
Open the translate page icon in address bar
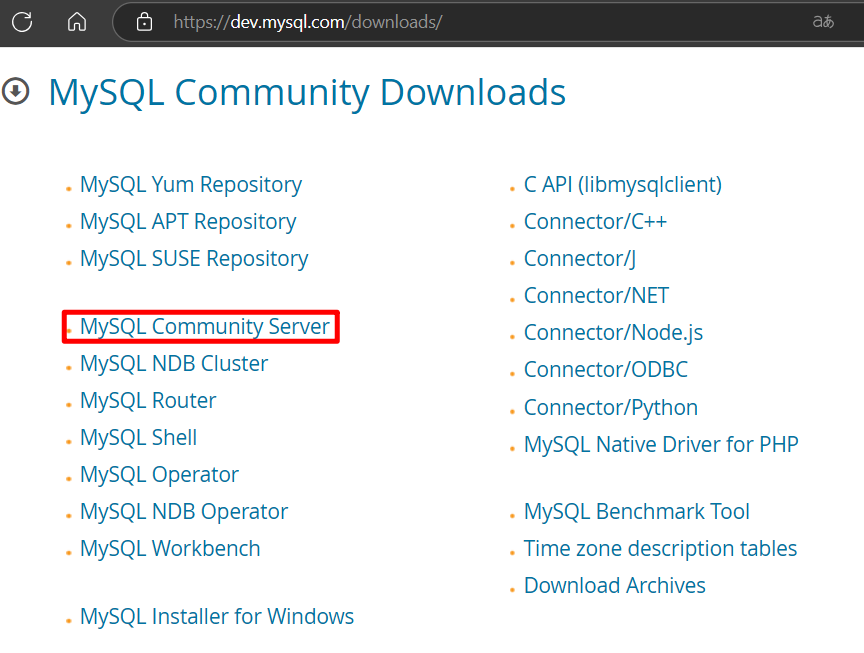[823, 21]
